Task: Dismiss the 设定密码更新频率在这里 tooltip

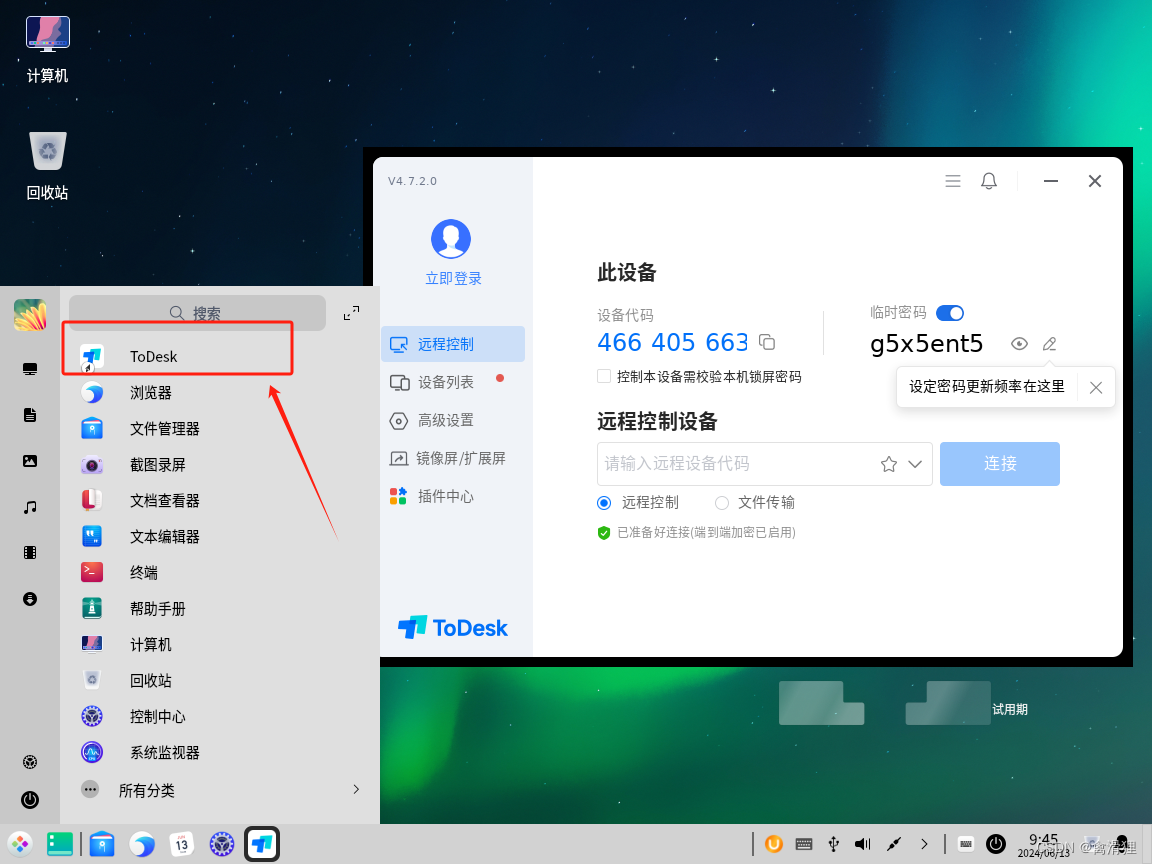Action: (x=1095, y=387)
